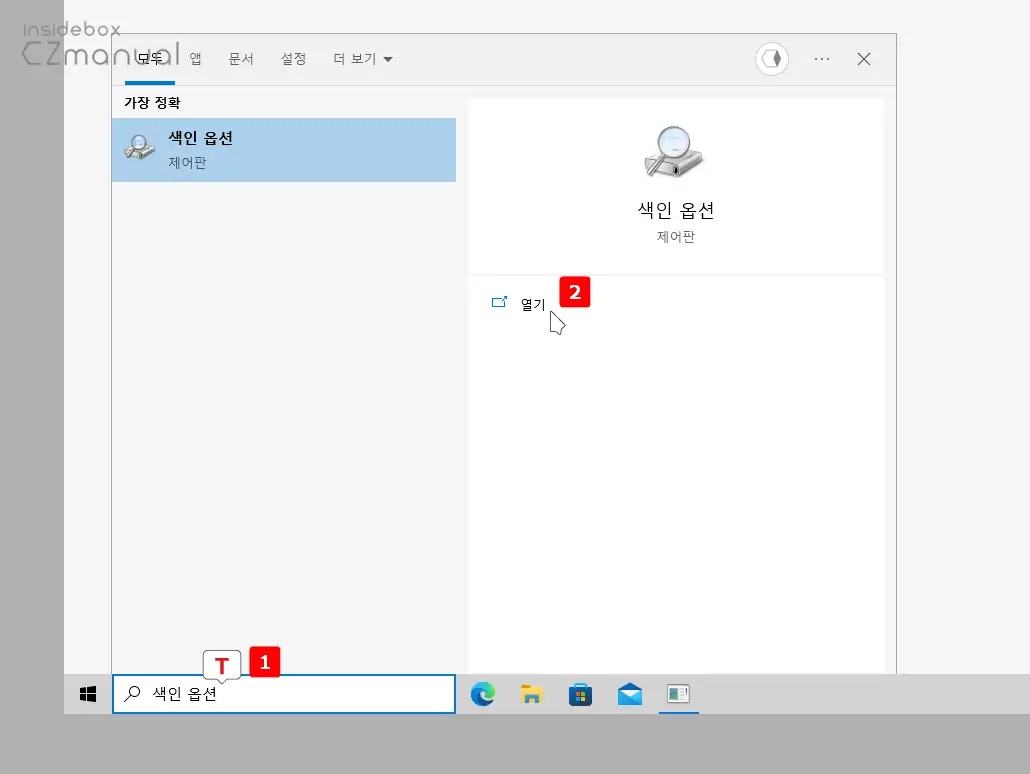Select the 설정 tab

[293, 59]
